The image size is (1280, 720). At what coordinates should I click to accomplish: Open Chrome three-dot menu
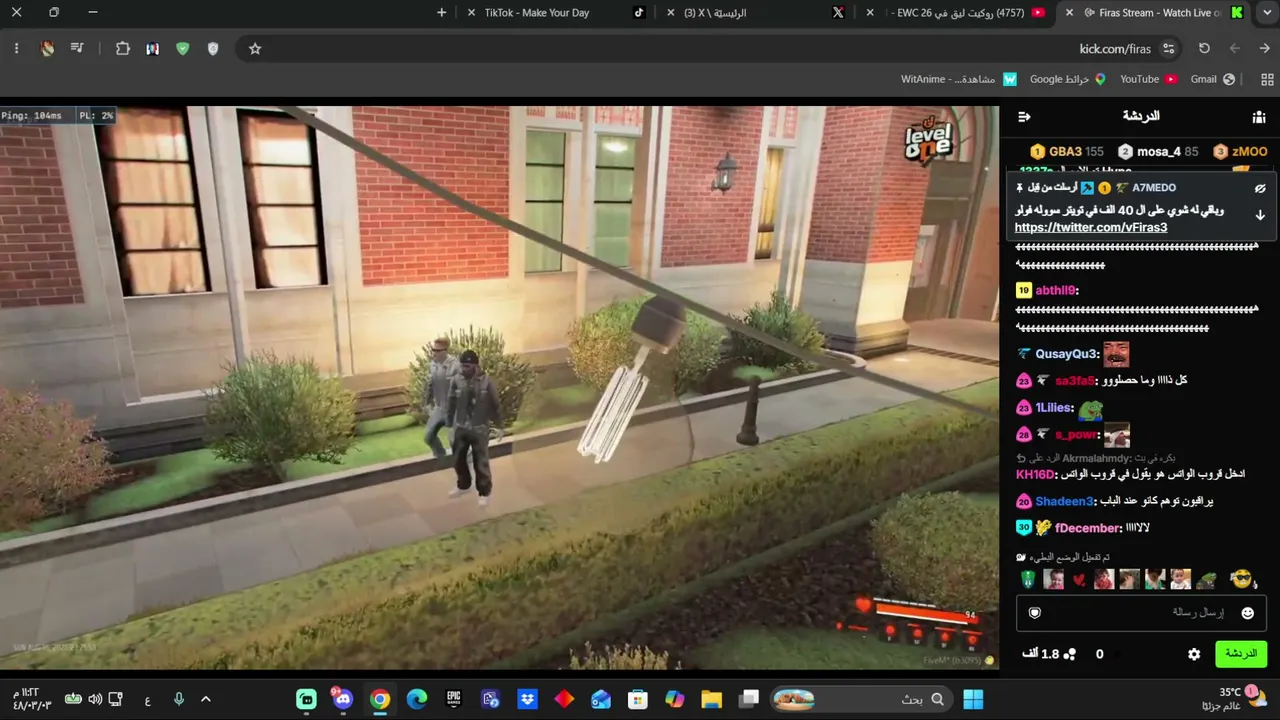[16, 48]
